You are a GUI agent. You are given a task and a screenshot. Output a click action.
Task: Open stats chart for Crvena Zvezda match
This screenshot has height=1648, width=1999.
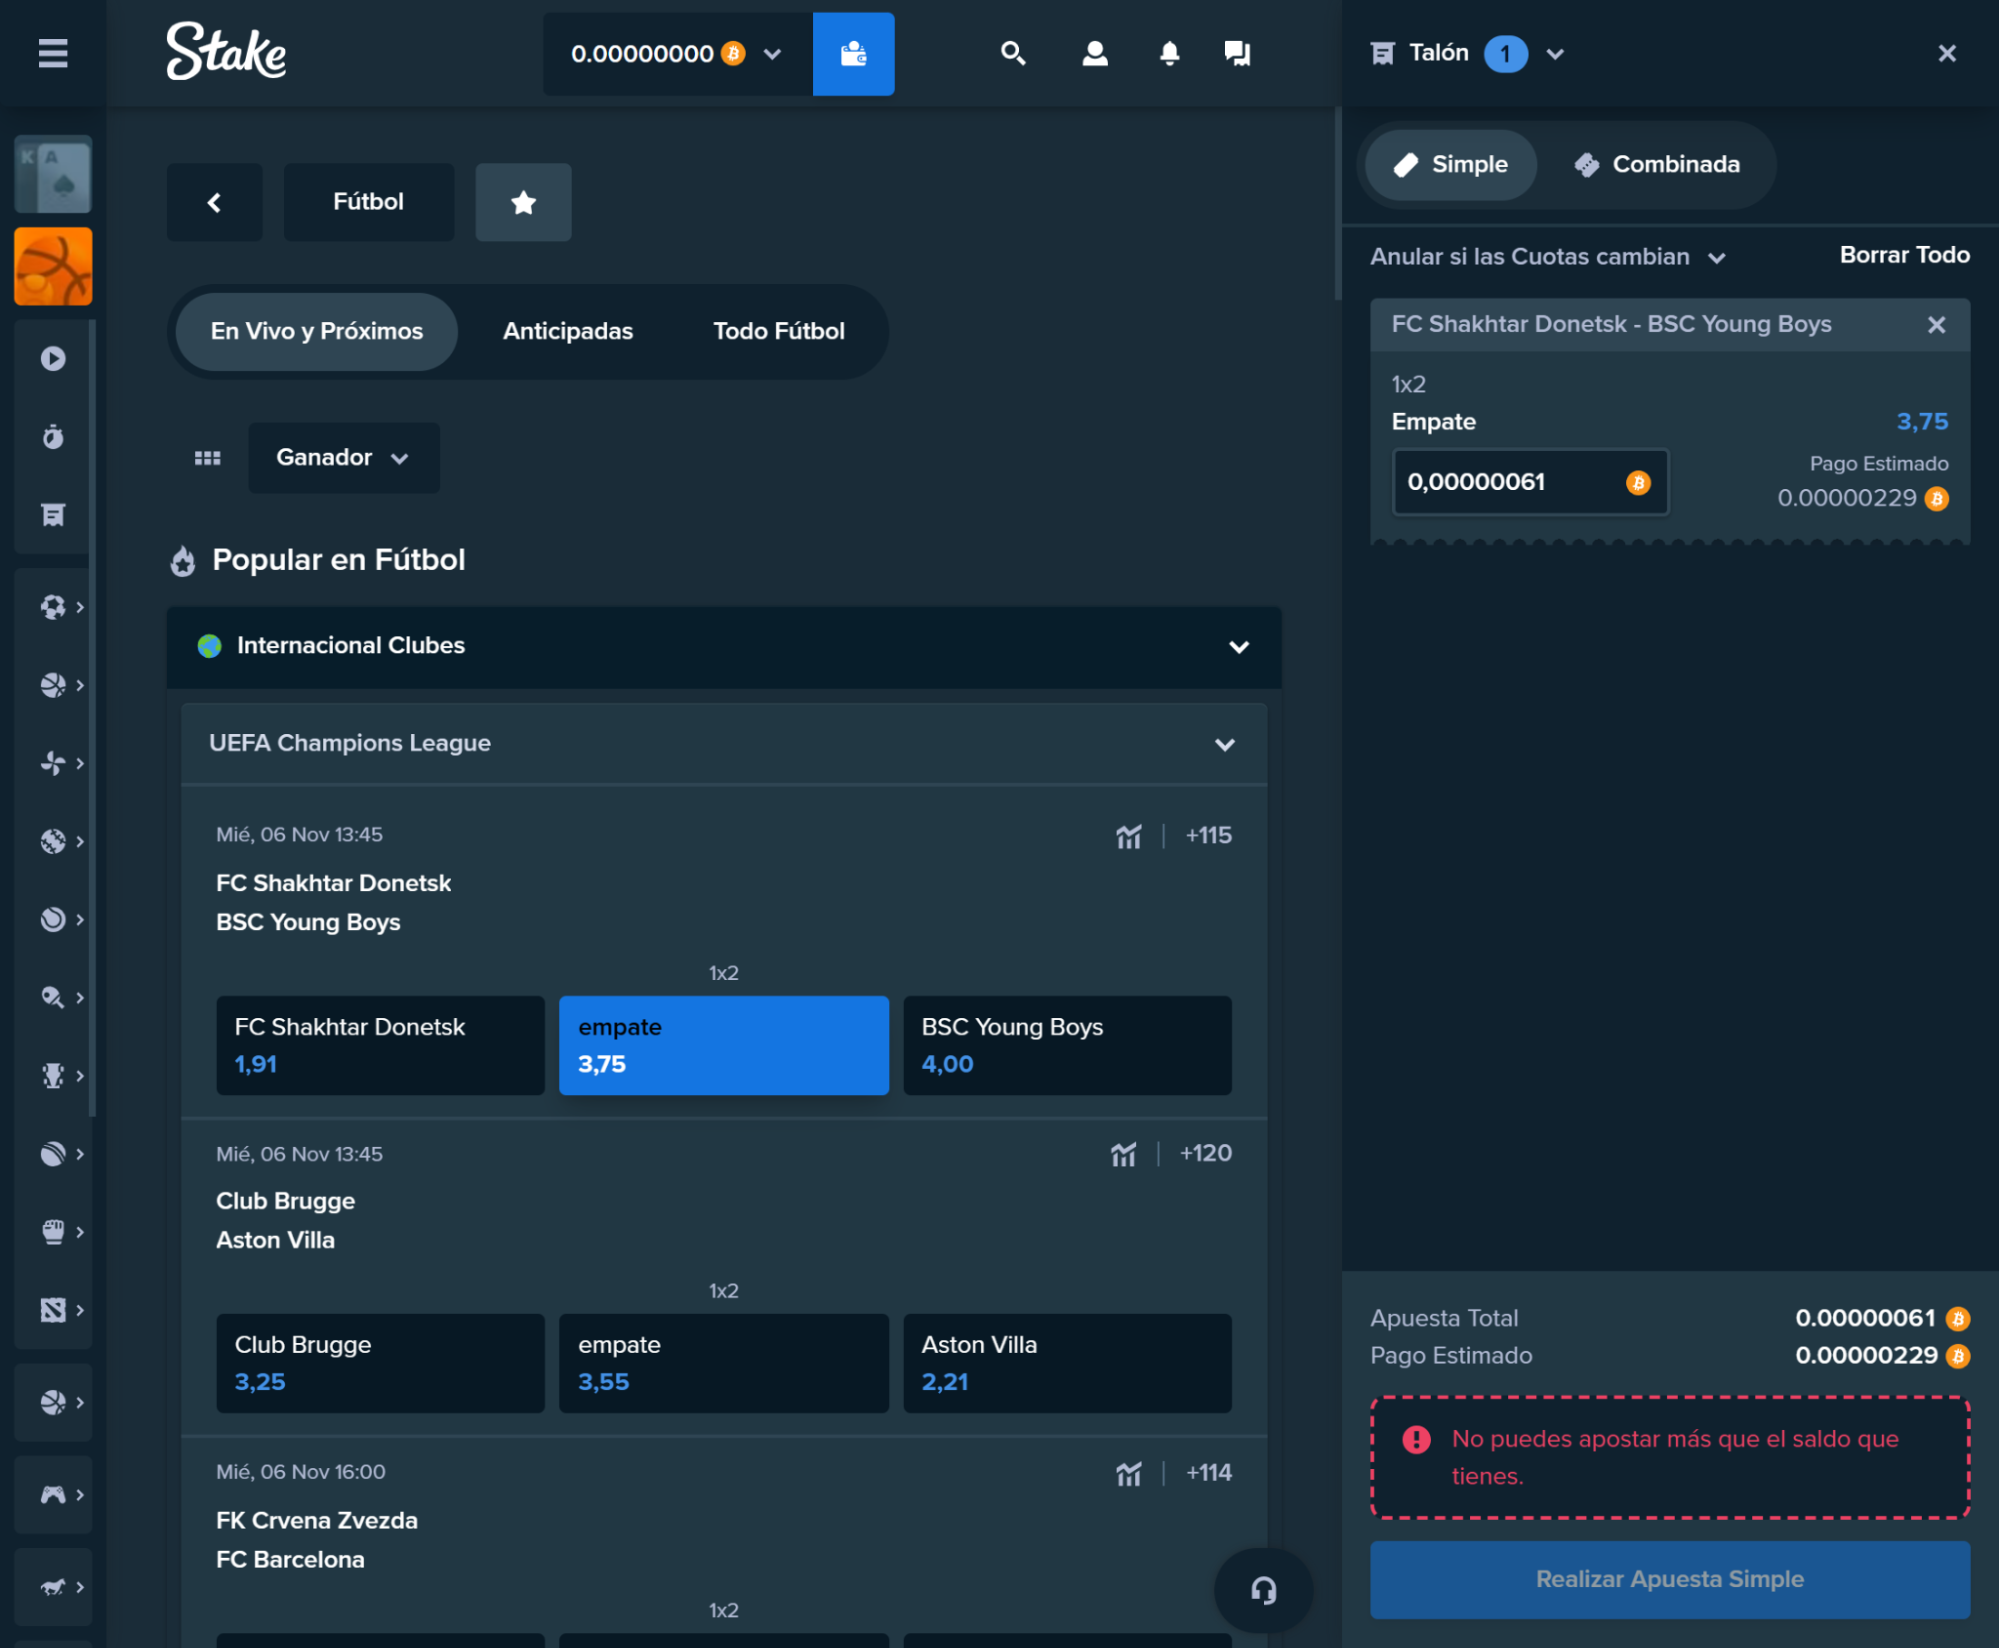[1129, 1473]
